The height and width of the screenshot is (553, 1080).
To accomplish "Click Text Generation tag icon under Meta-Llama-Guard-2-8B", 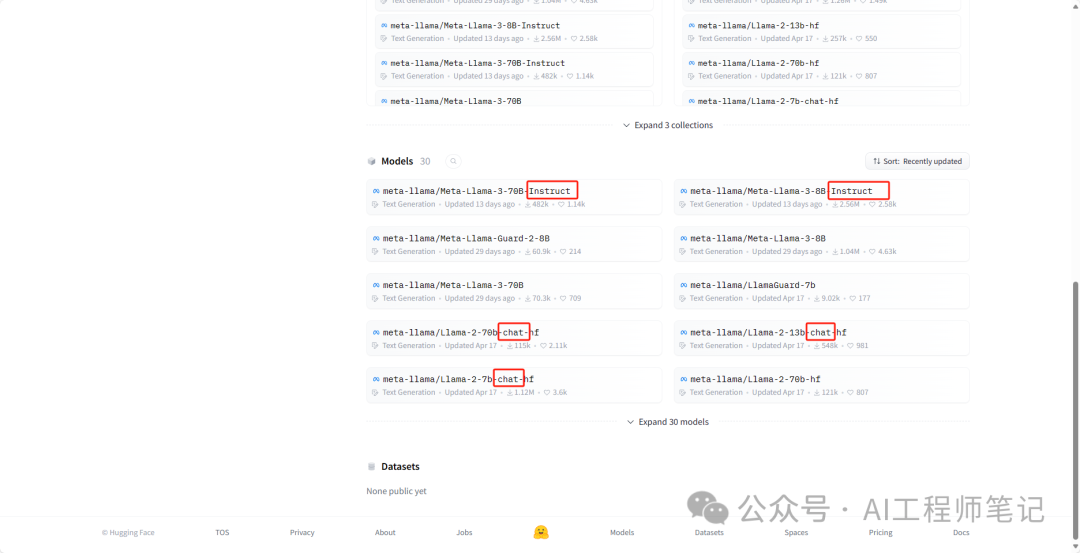I will tap(375, 251).
